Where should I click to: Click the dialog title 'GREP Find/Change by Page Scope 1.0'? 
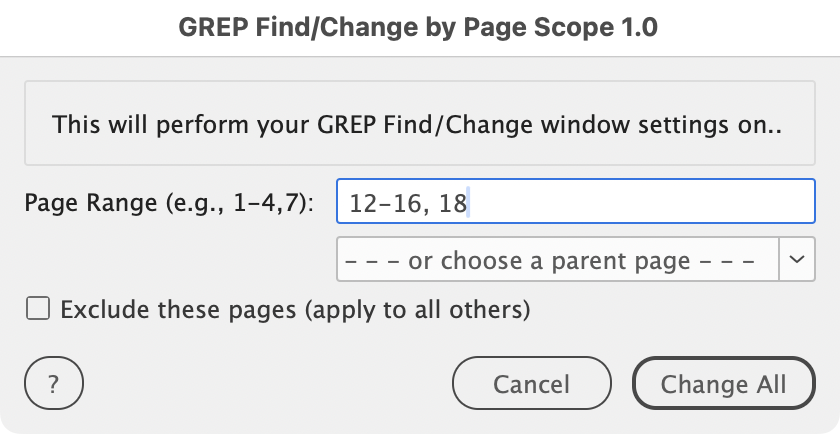419,28
